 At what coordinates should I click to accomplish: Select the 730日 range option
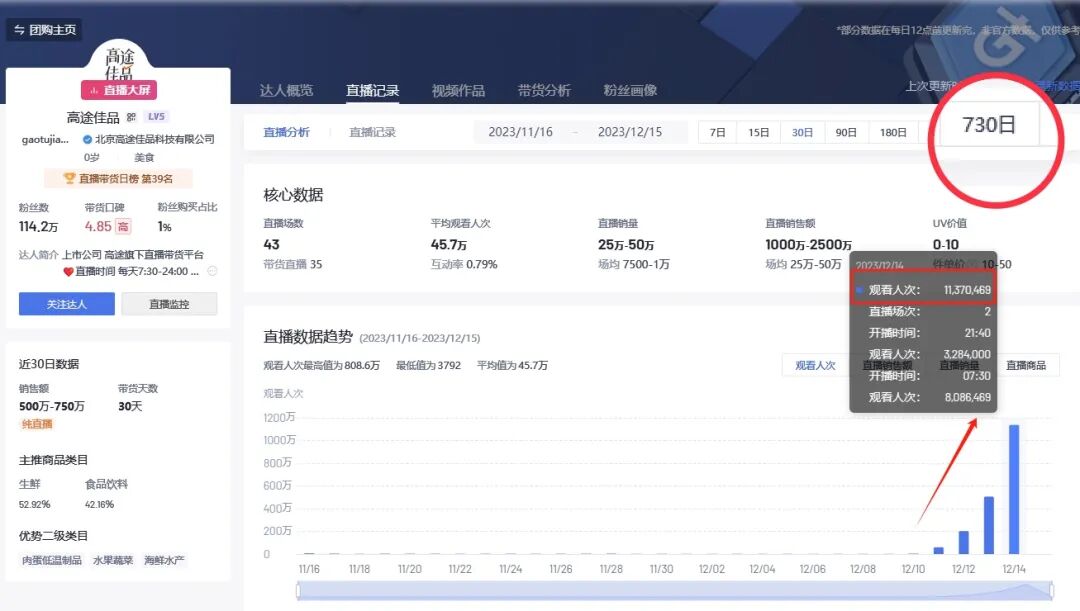tap(989, 125)
